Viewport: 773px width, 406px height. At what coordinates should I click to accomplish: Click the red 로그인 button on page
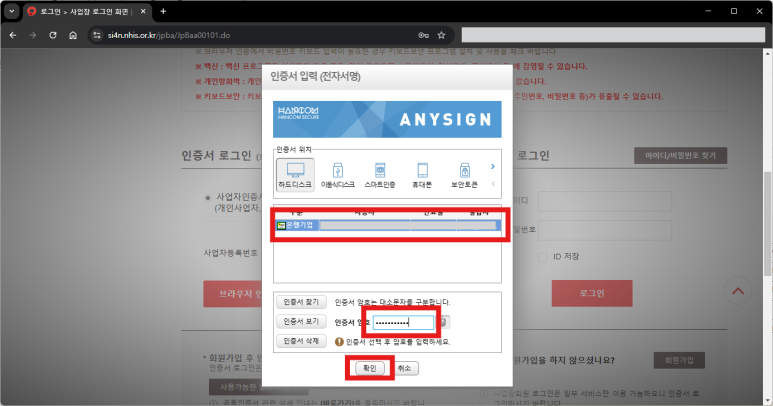[x=592, y=293]
